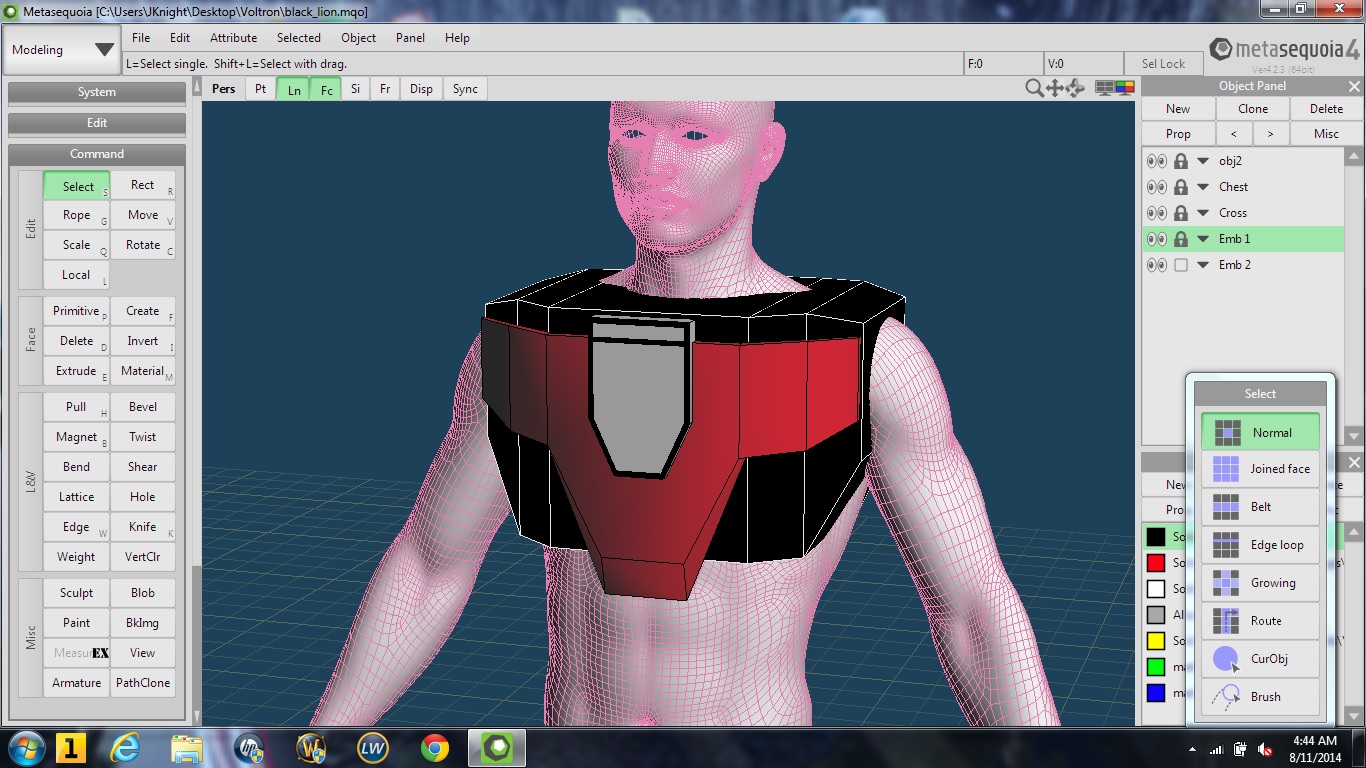
Task: Check the Emb 2 lock checkbox
Action: tap(1181, 265)
